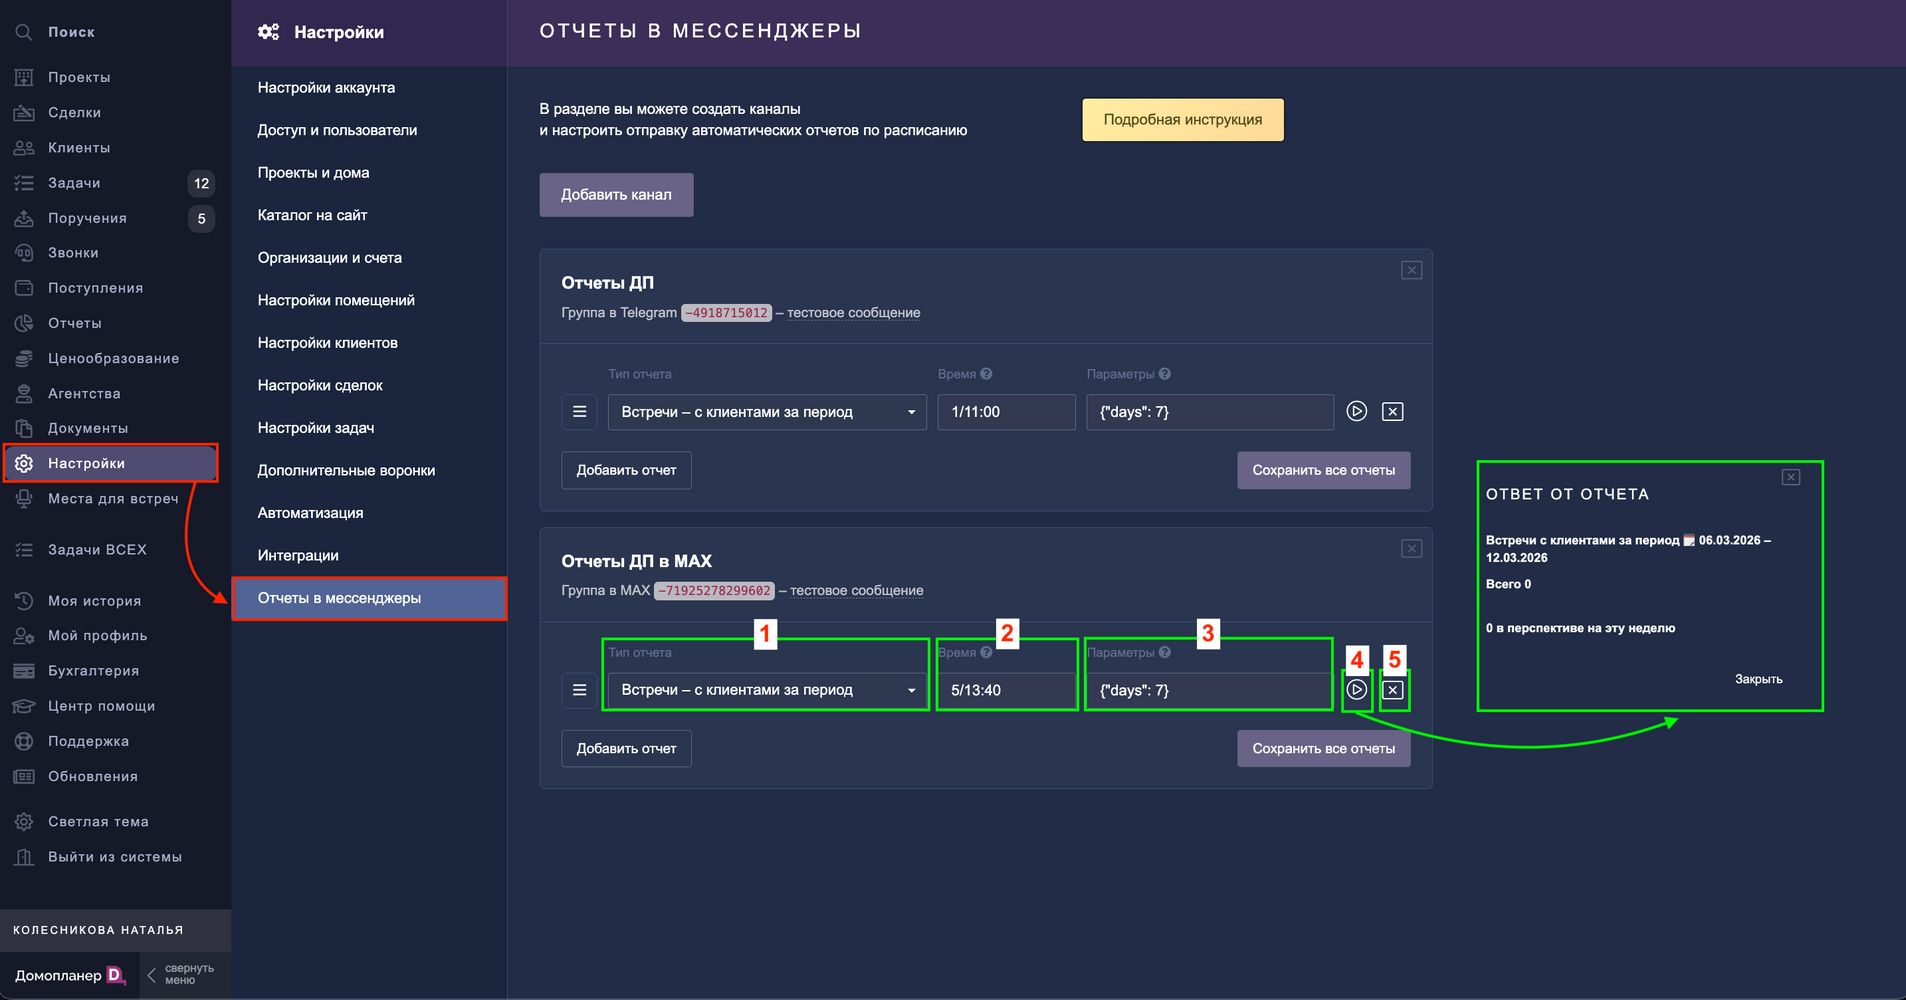The height and width of the screenshot is (1000, 1906).
Task: Open the Настройки сделок section
Action: [x=369, y=385]
